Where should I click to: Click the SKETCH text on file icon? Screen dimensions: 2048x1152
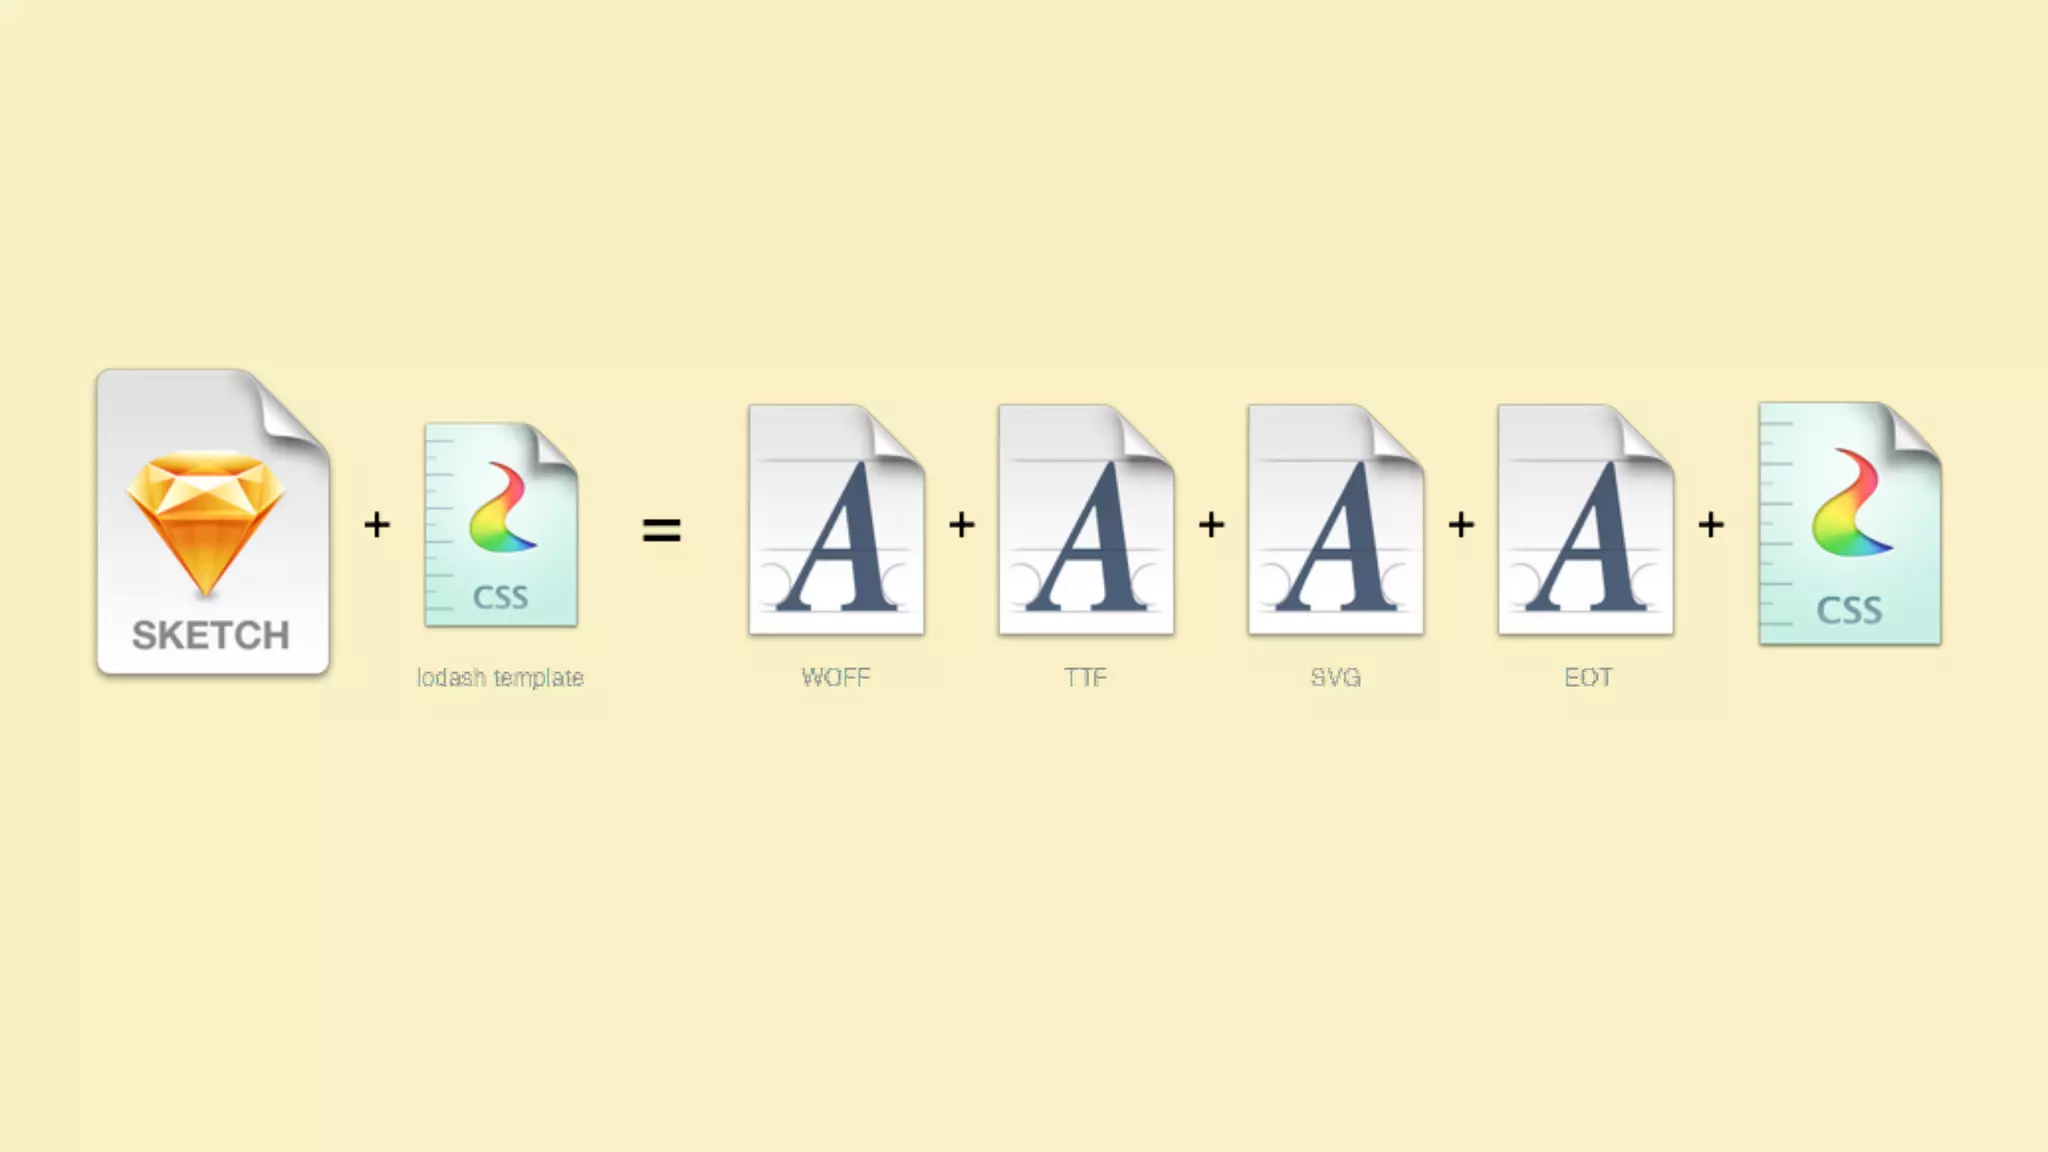tap(211, 636)
